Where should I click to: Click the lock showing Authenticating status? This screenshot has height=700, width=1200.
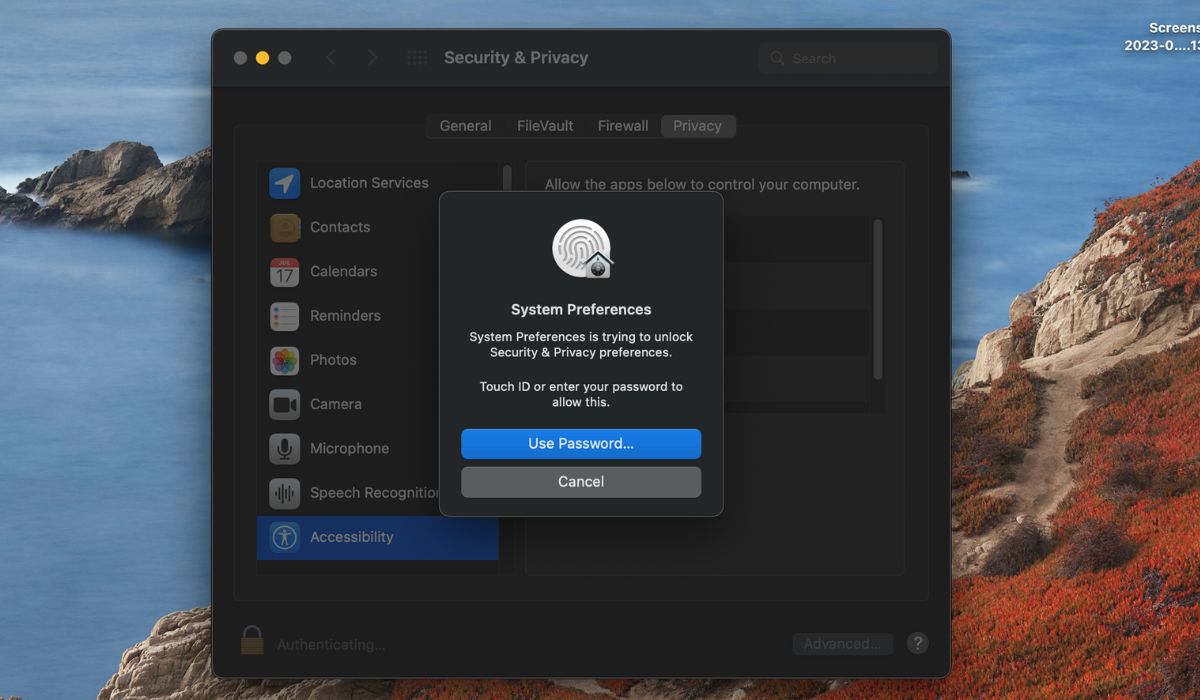pos(251,639)
